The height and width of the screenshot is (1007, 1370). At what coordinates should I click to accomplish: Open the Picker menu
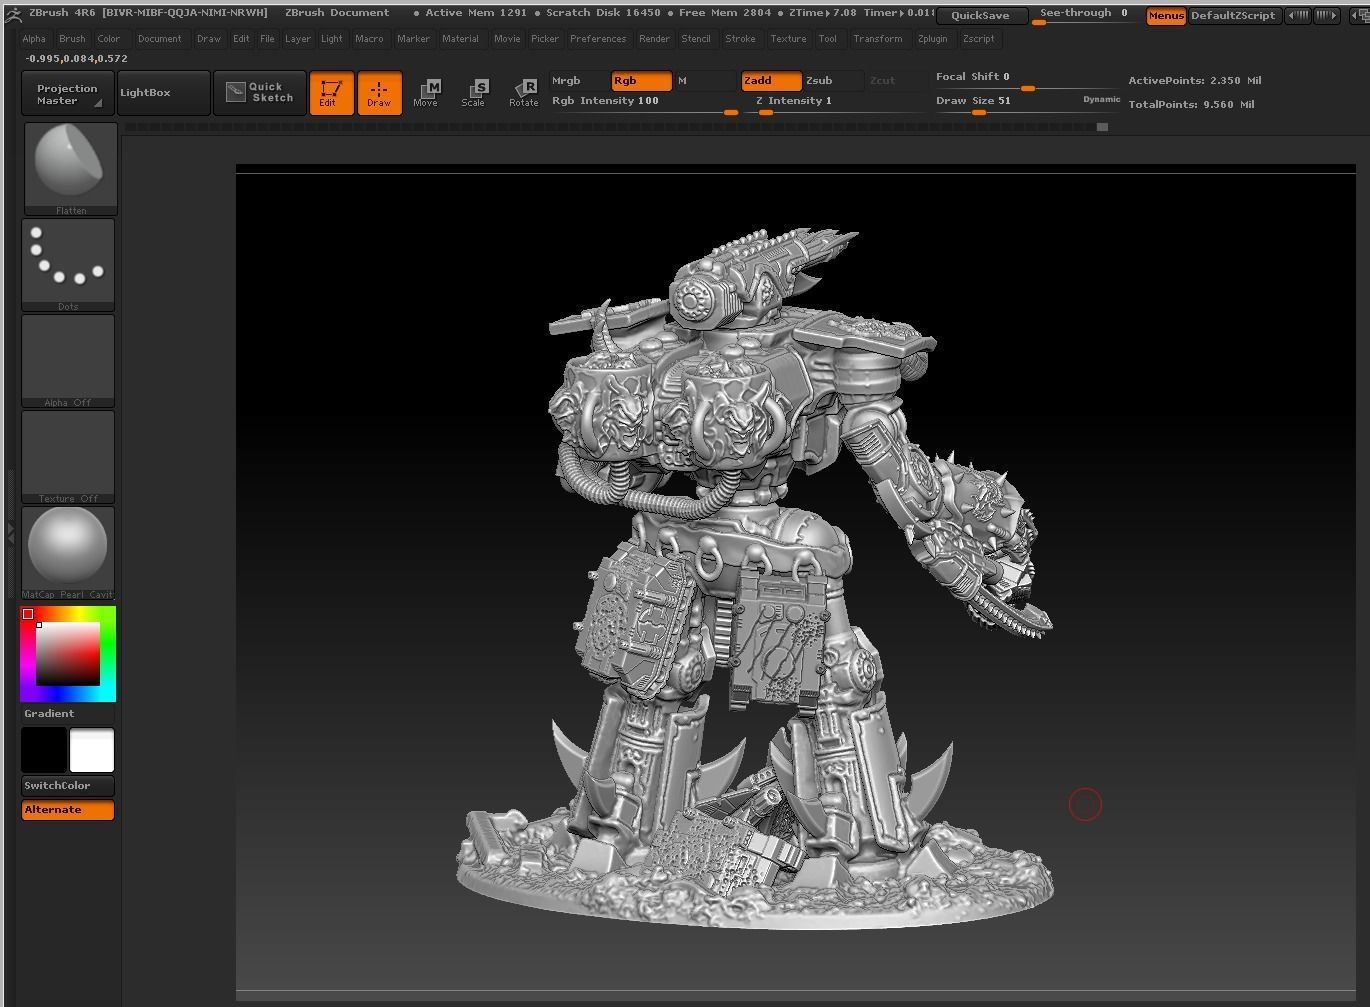(x=545, y=39)
